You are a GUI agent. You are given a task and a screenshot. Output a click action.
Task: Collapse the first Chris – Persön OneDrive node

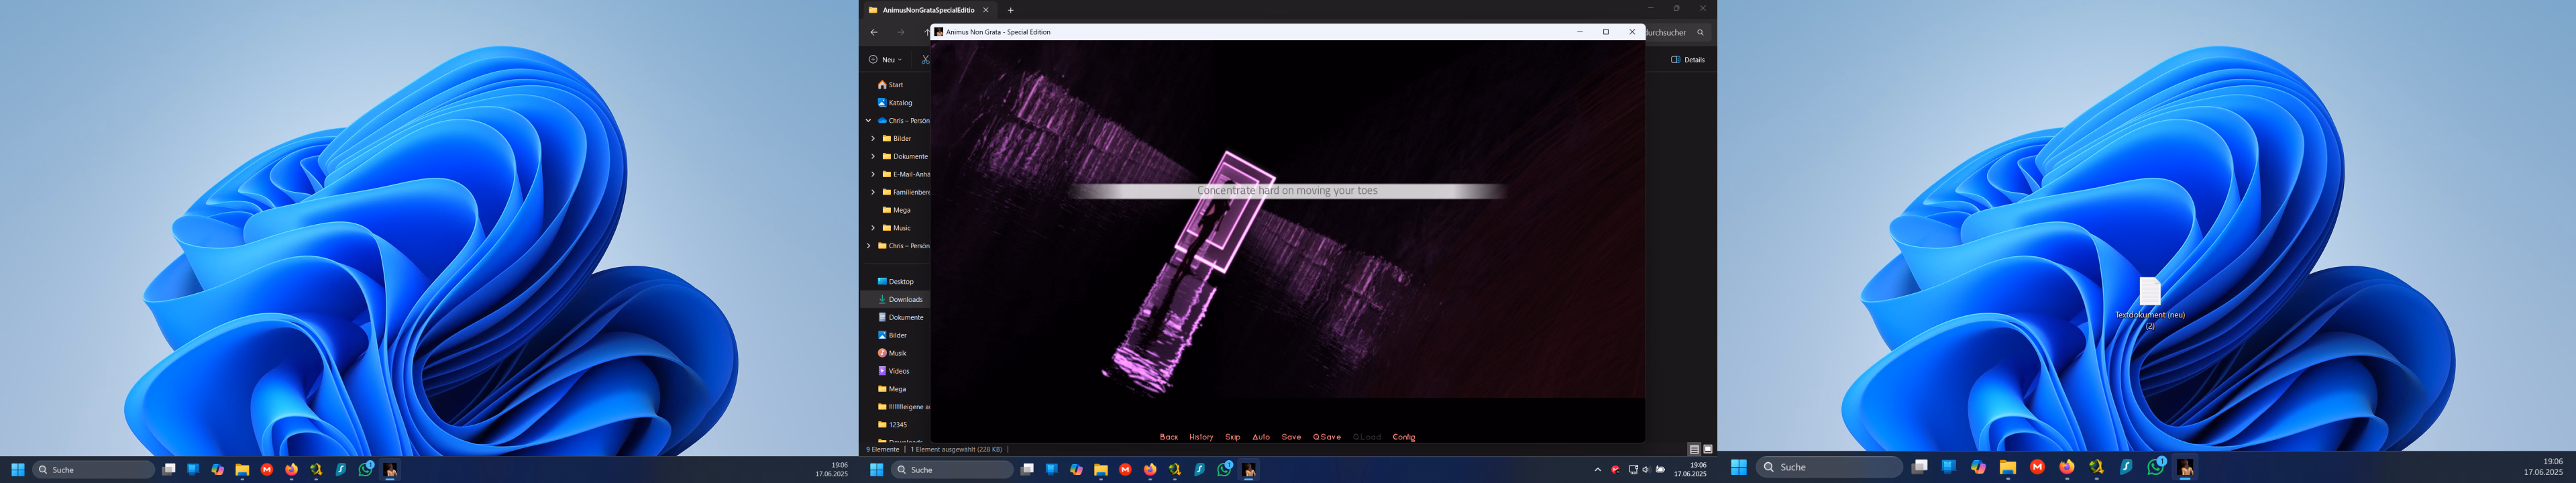pyautogui.click(x=868, y=121)
